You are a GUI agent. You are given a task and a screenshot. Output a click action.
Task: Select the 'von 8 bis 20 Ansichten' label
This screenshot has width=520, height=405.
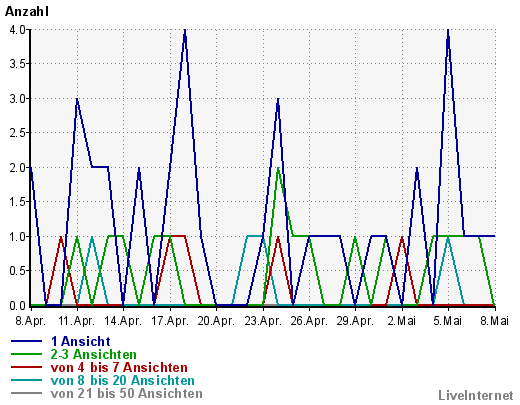(122, 380)
